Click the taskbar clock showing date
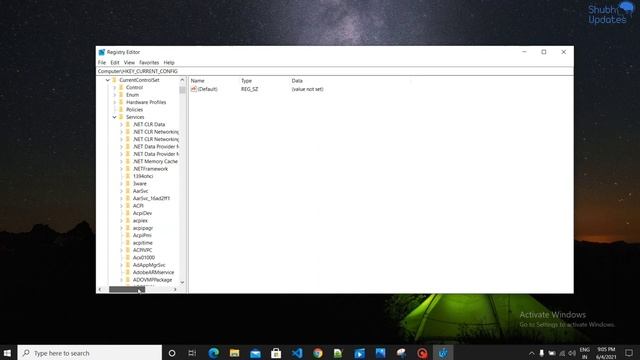The width and height of the screenshot is (640, 360). (x=606, y=353)
